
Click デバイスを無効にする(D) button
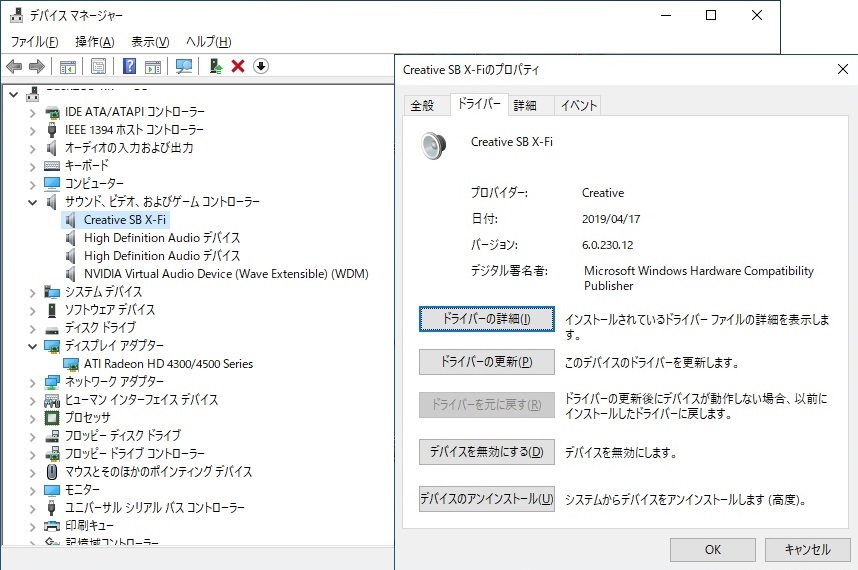pos(486,452)
